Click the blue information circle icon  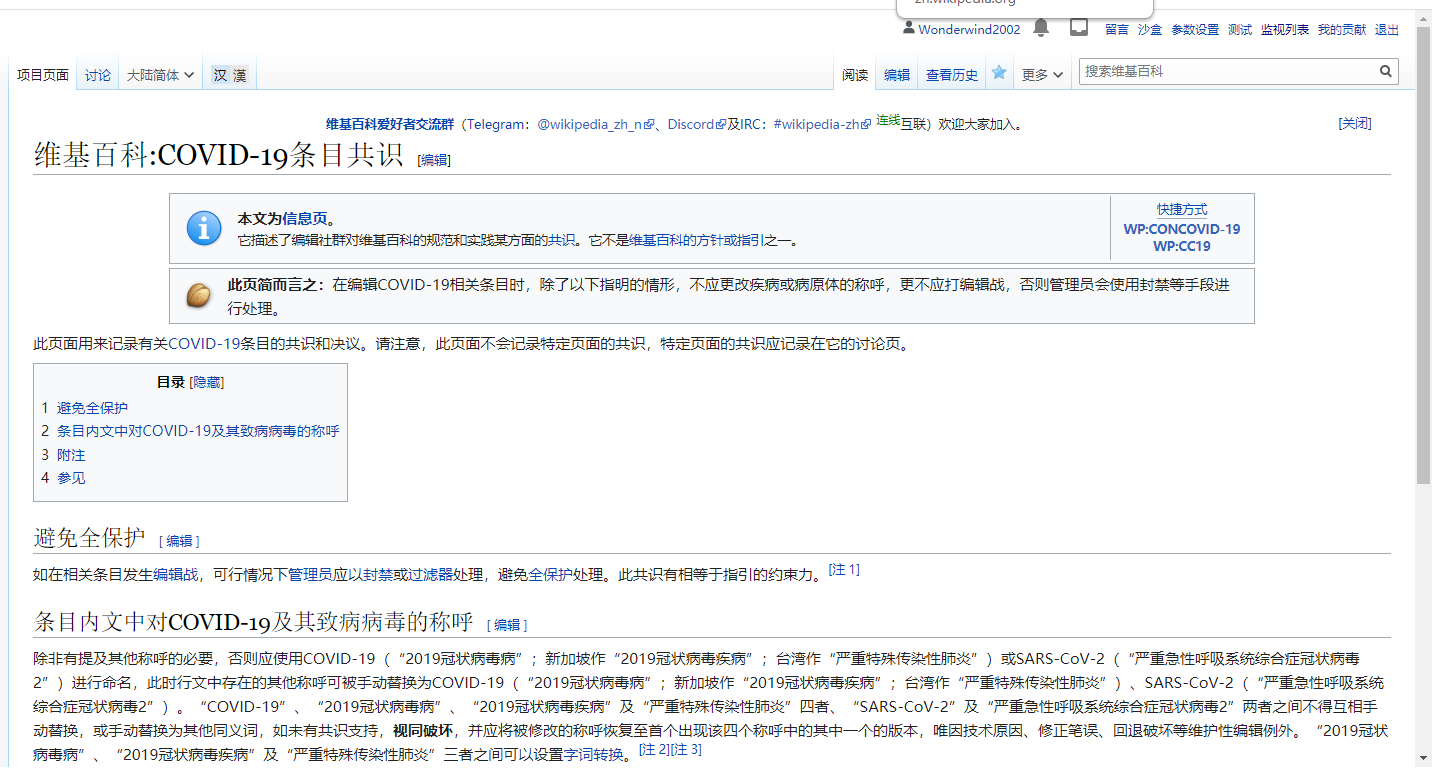point(204,228)
